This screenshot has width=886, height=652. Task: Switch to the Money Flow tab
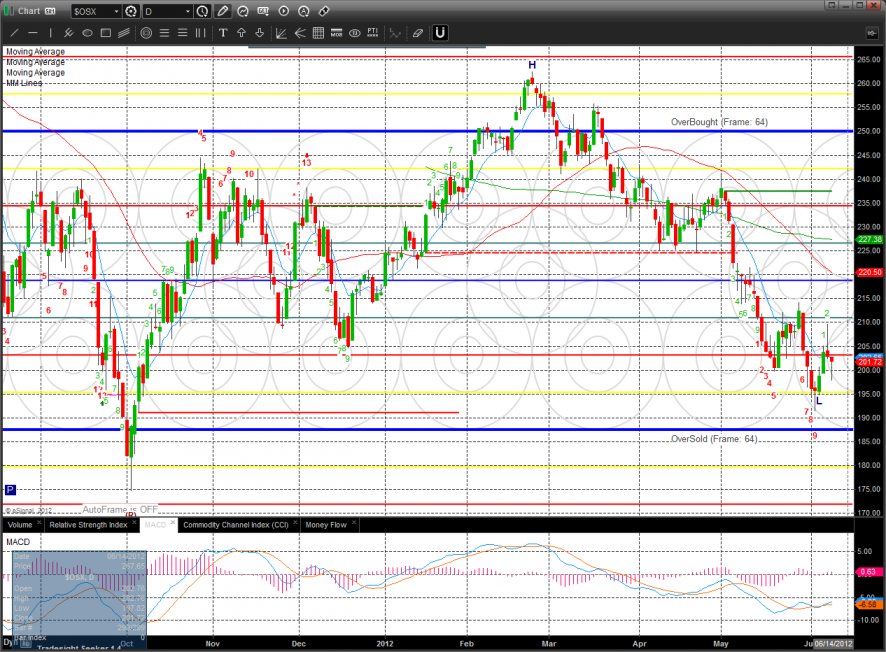tap(325, 524)
